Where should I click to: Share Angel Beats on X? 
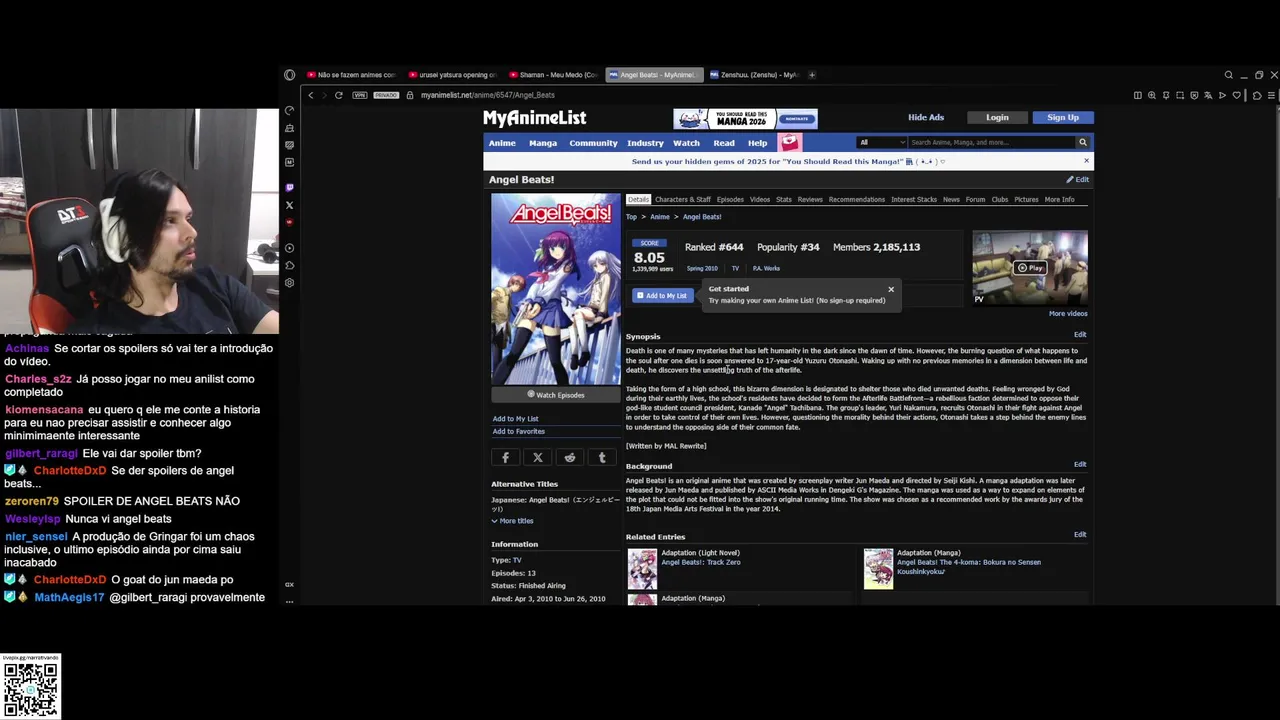click(538, 457)
